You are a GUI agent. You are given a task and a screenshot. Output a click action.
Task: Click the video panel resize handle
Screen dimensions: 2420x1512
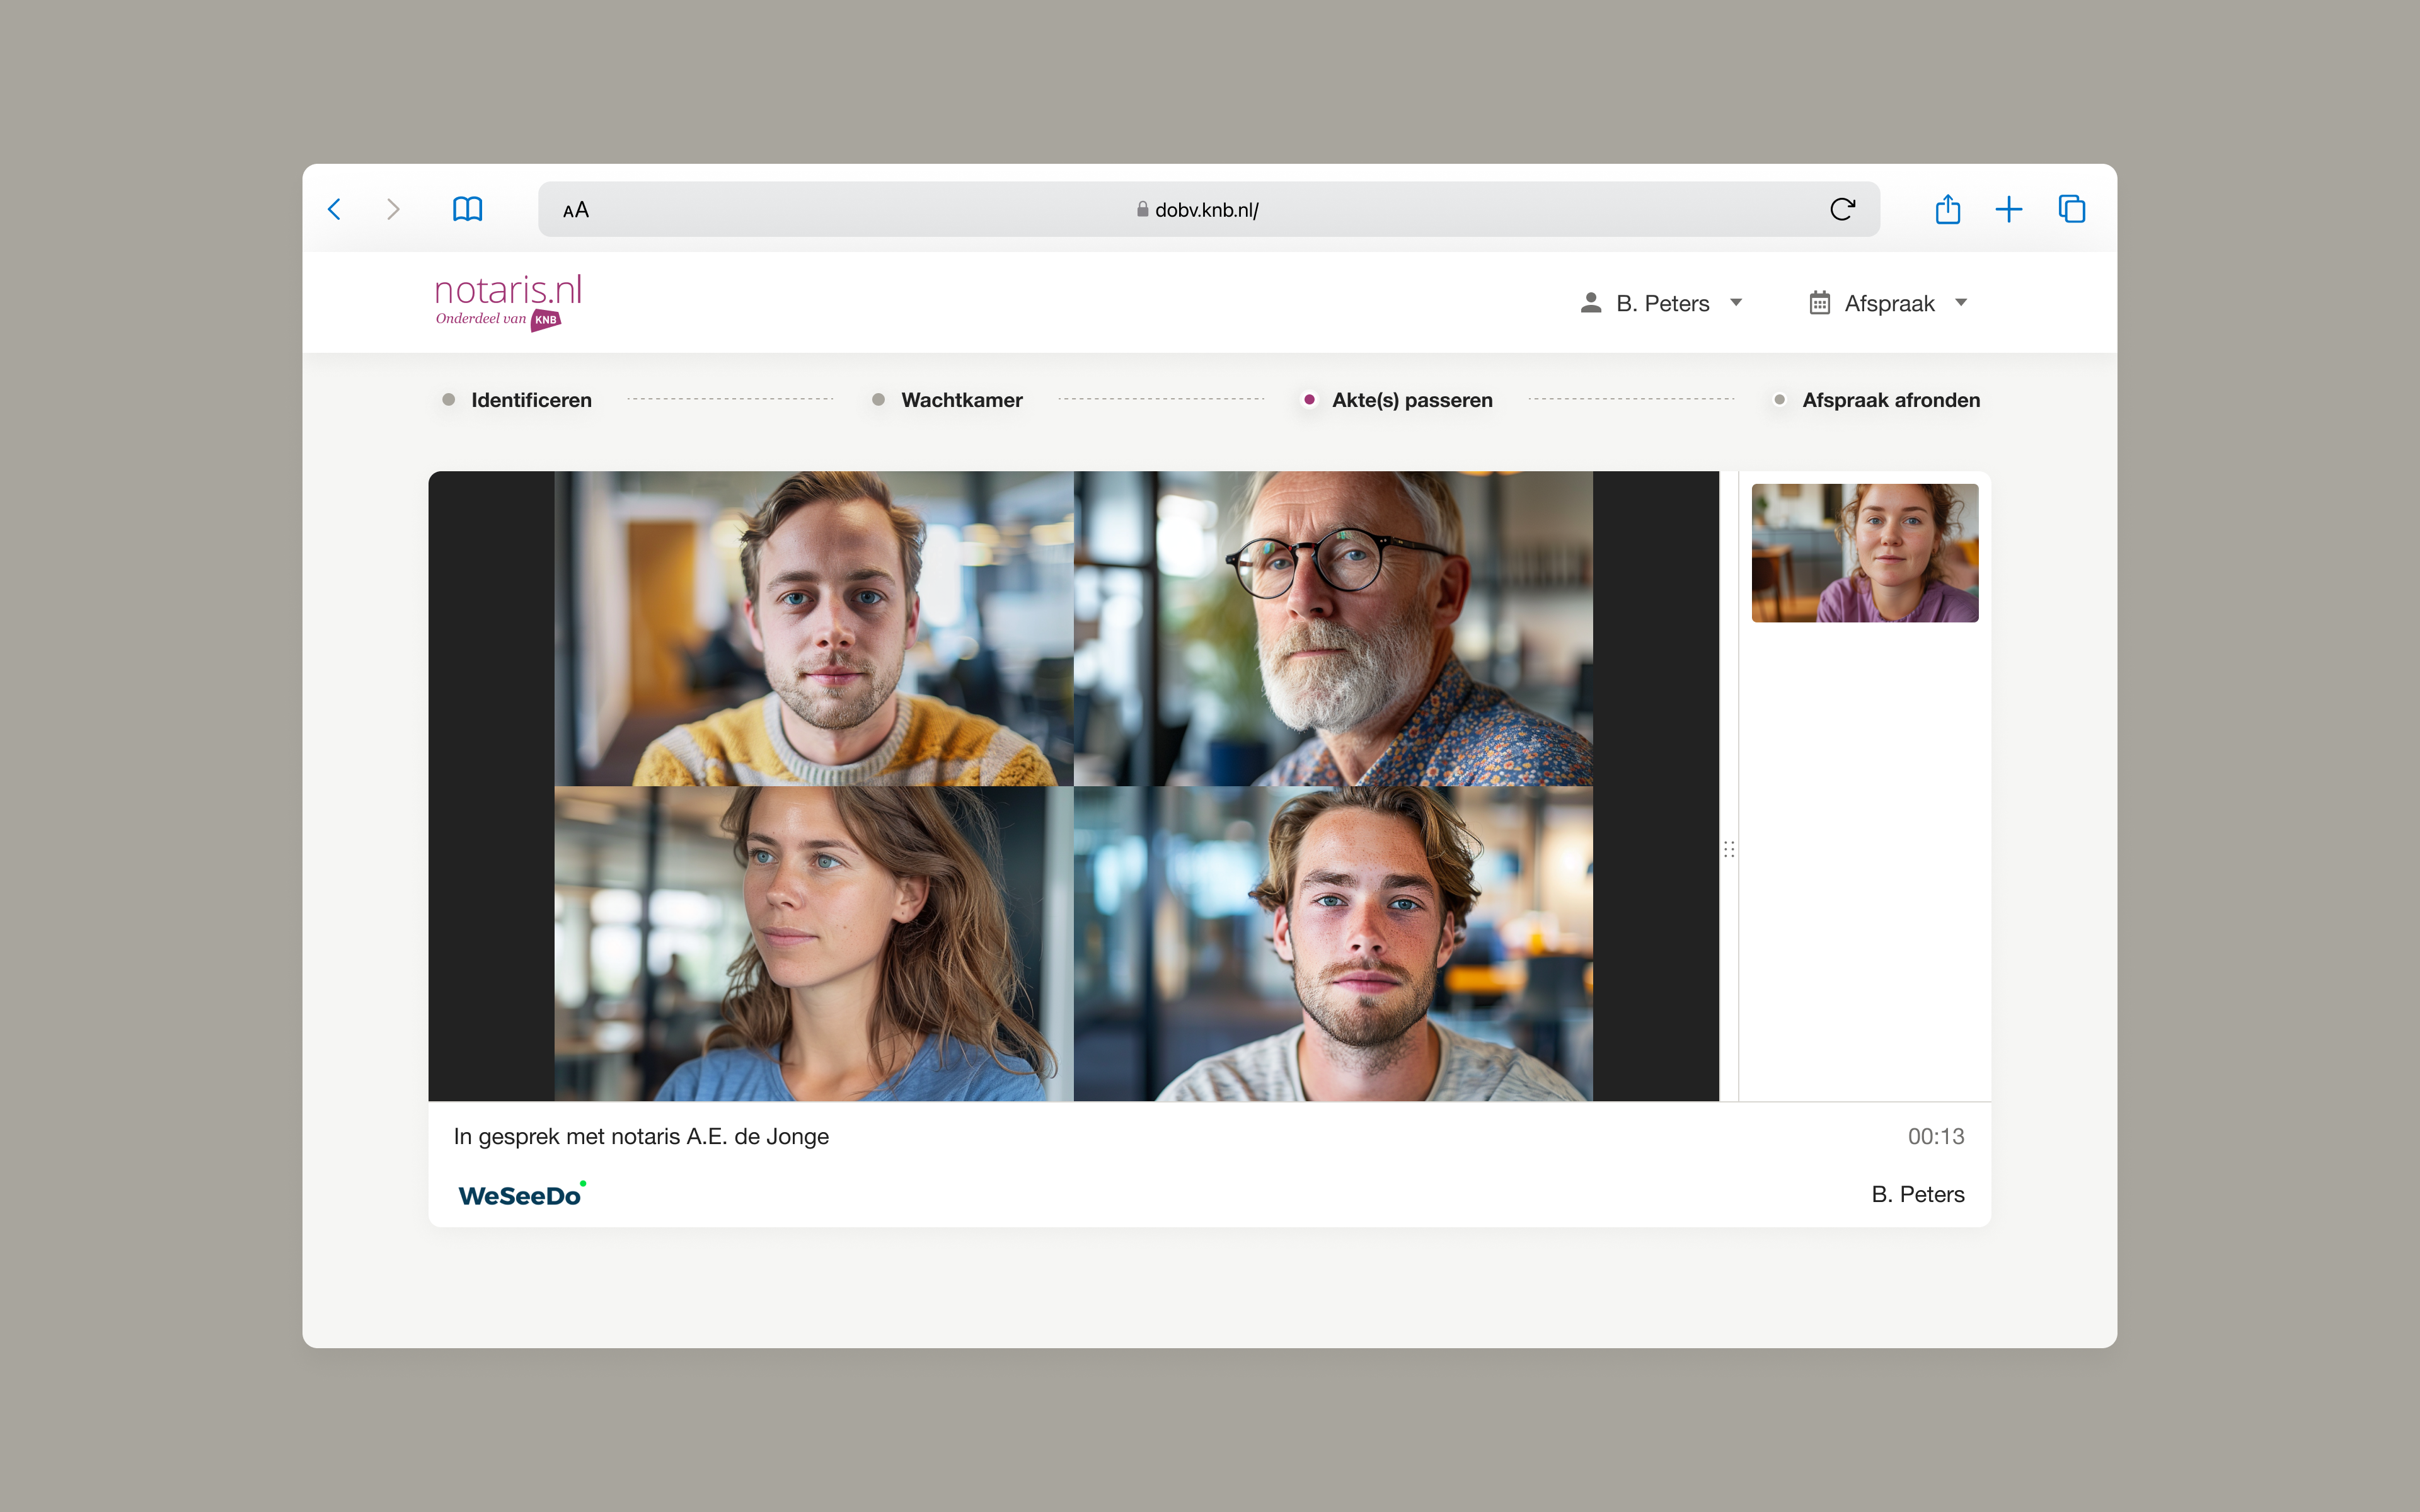coord(1729,849)
